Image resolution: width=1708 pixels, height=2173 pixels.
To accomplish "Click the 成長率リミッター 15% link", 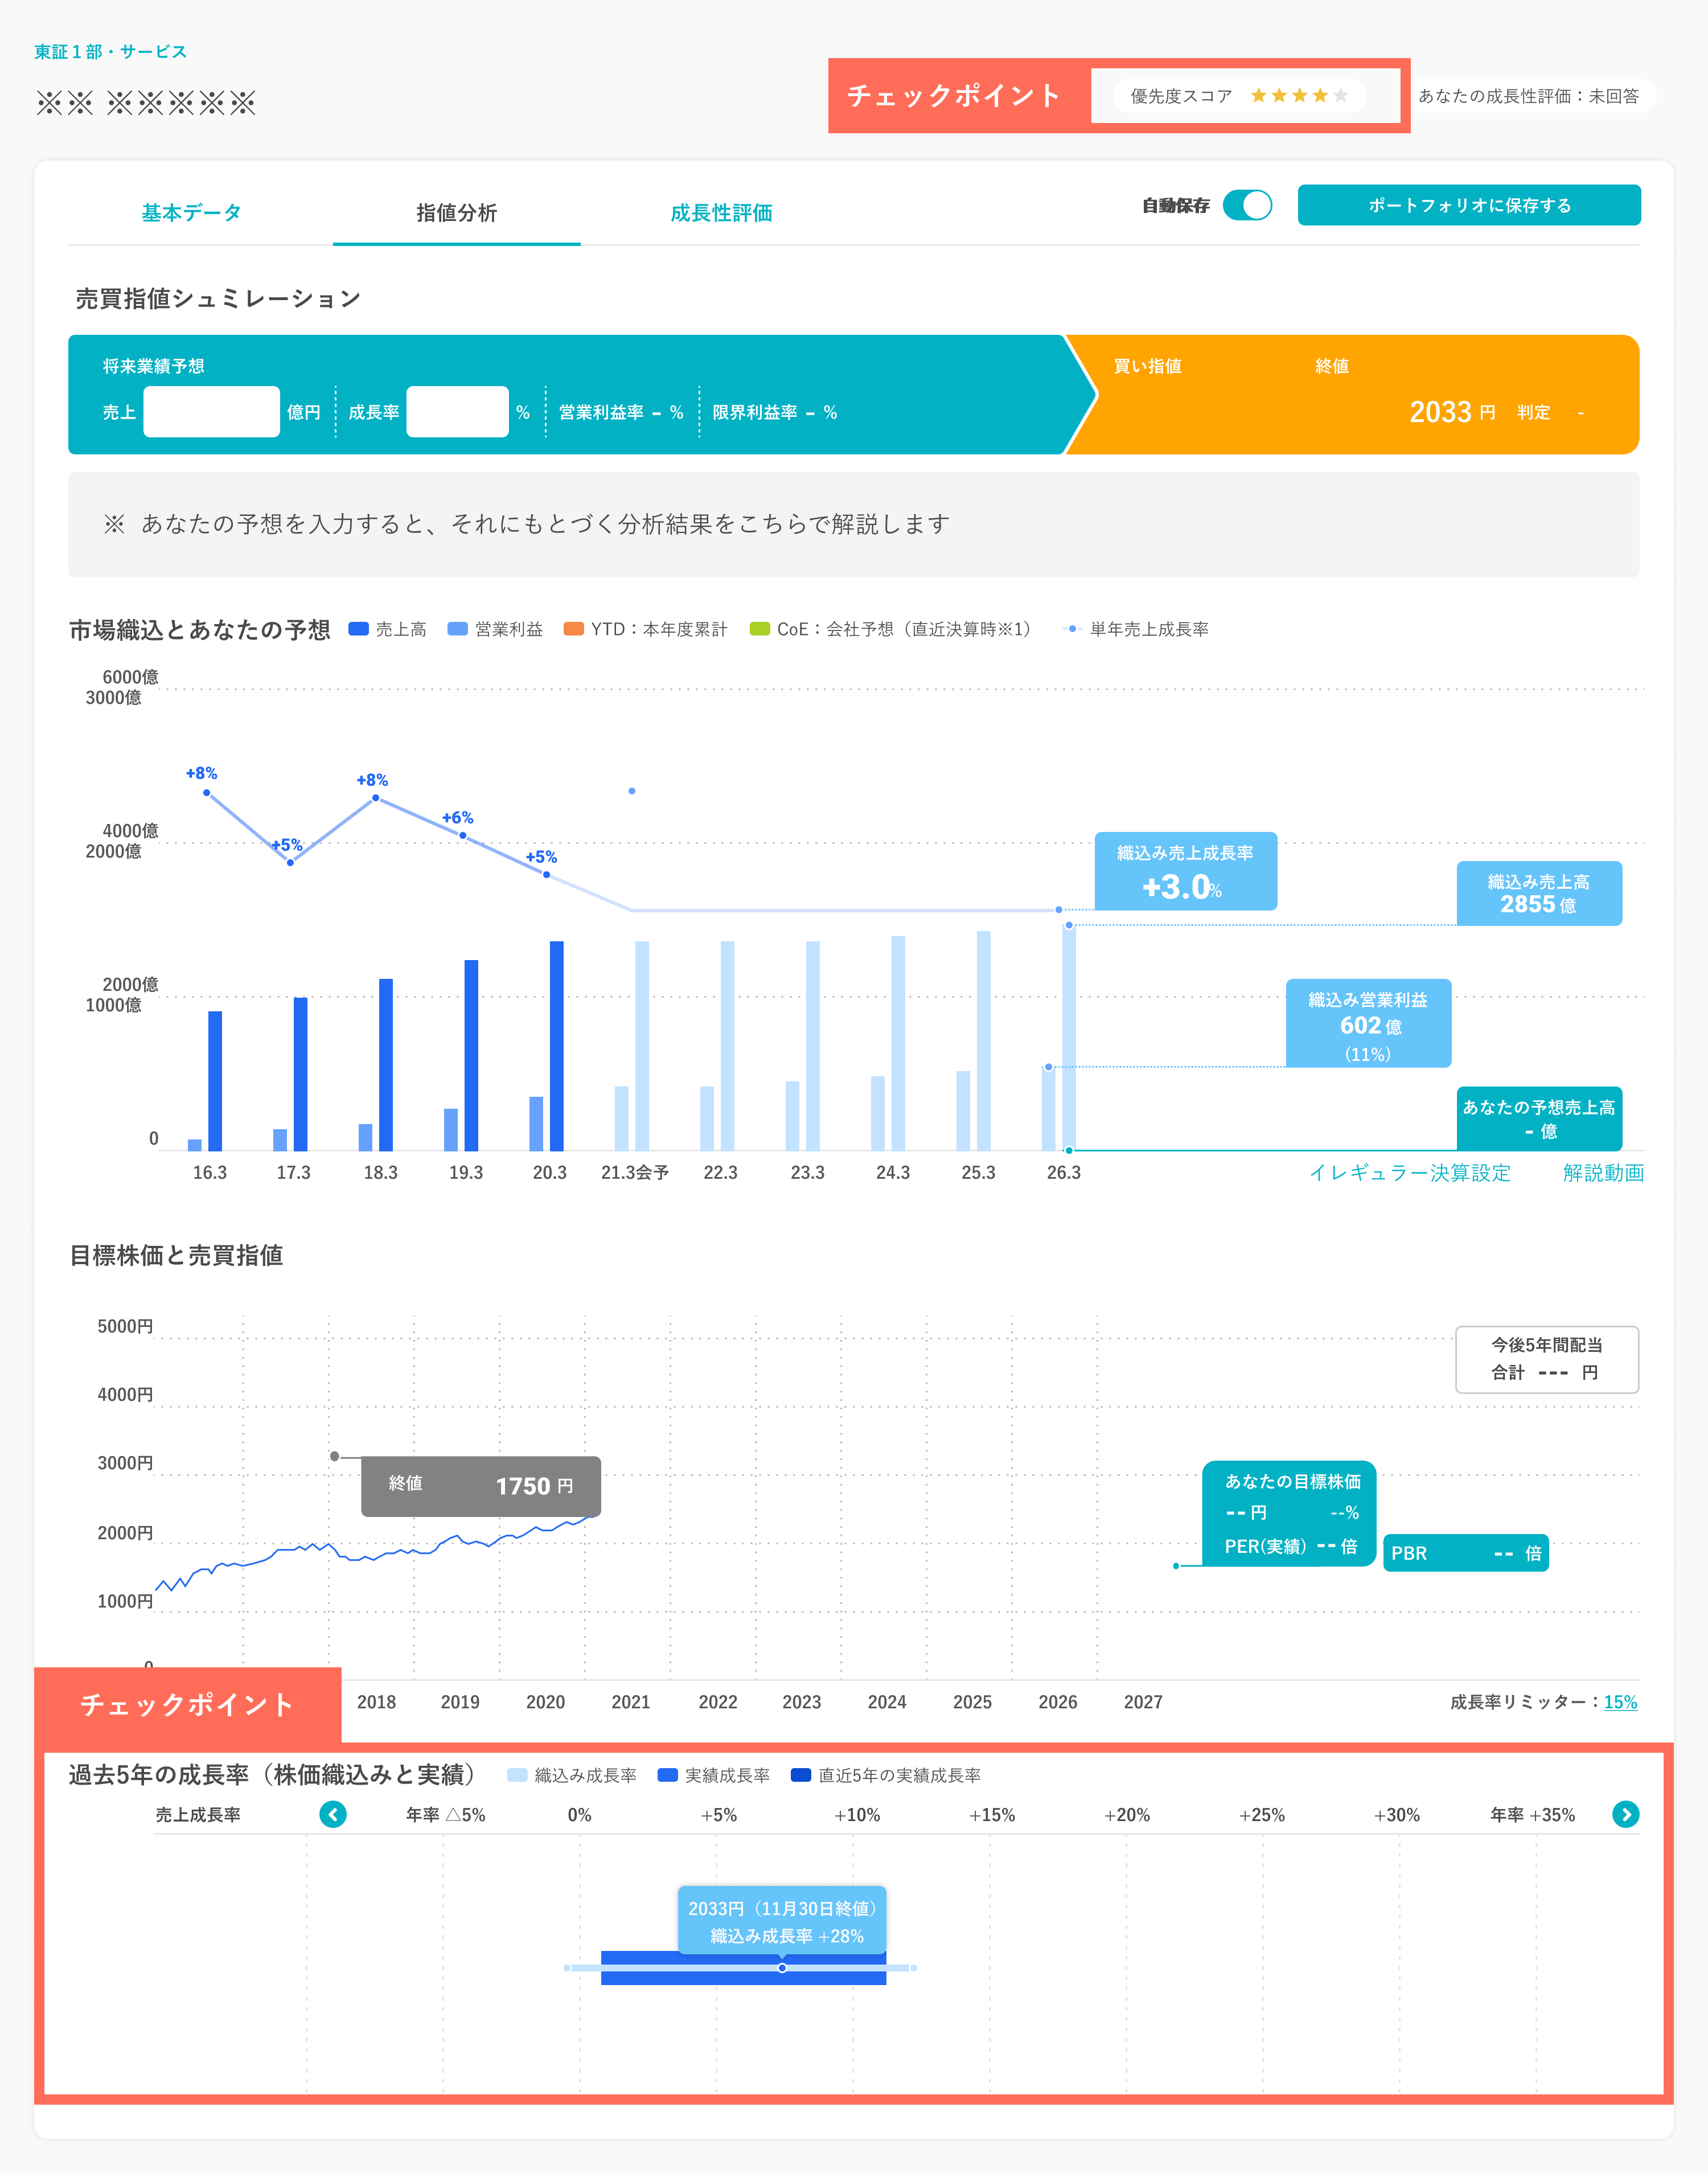I will (x=1620, y=1702).
